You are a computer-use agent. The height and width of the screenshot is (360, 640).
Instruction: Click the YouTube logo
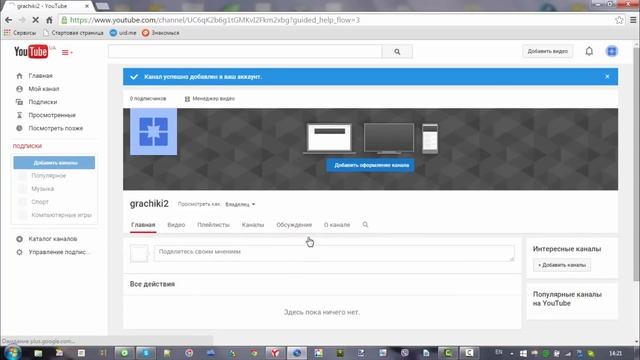31,52
